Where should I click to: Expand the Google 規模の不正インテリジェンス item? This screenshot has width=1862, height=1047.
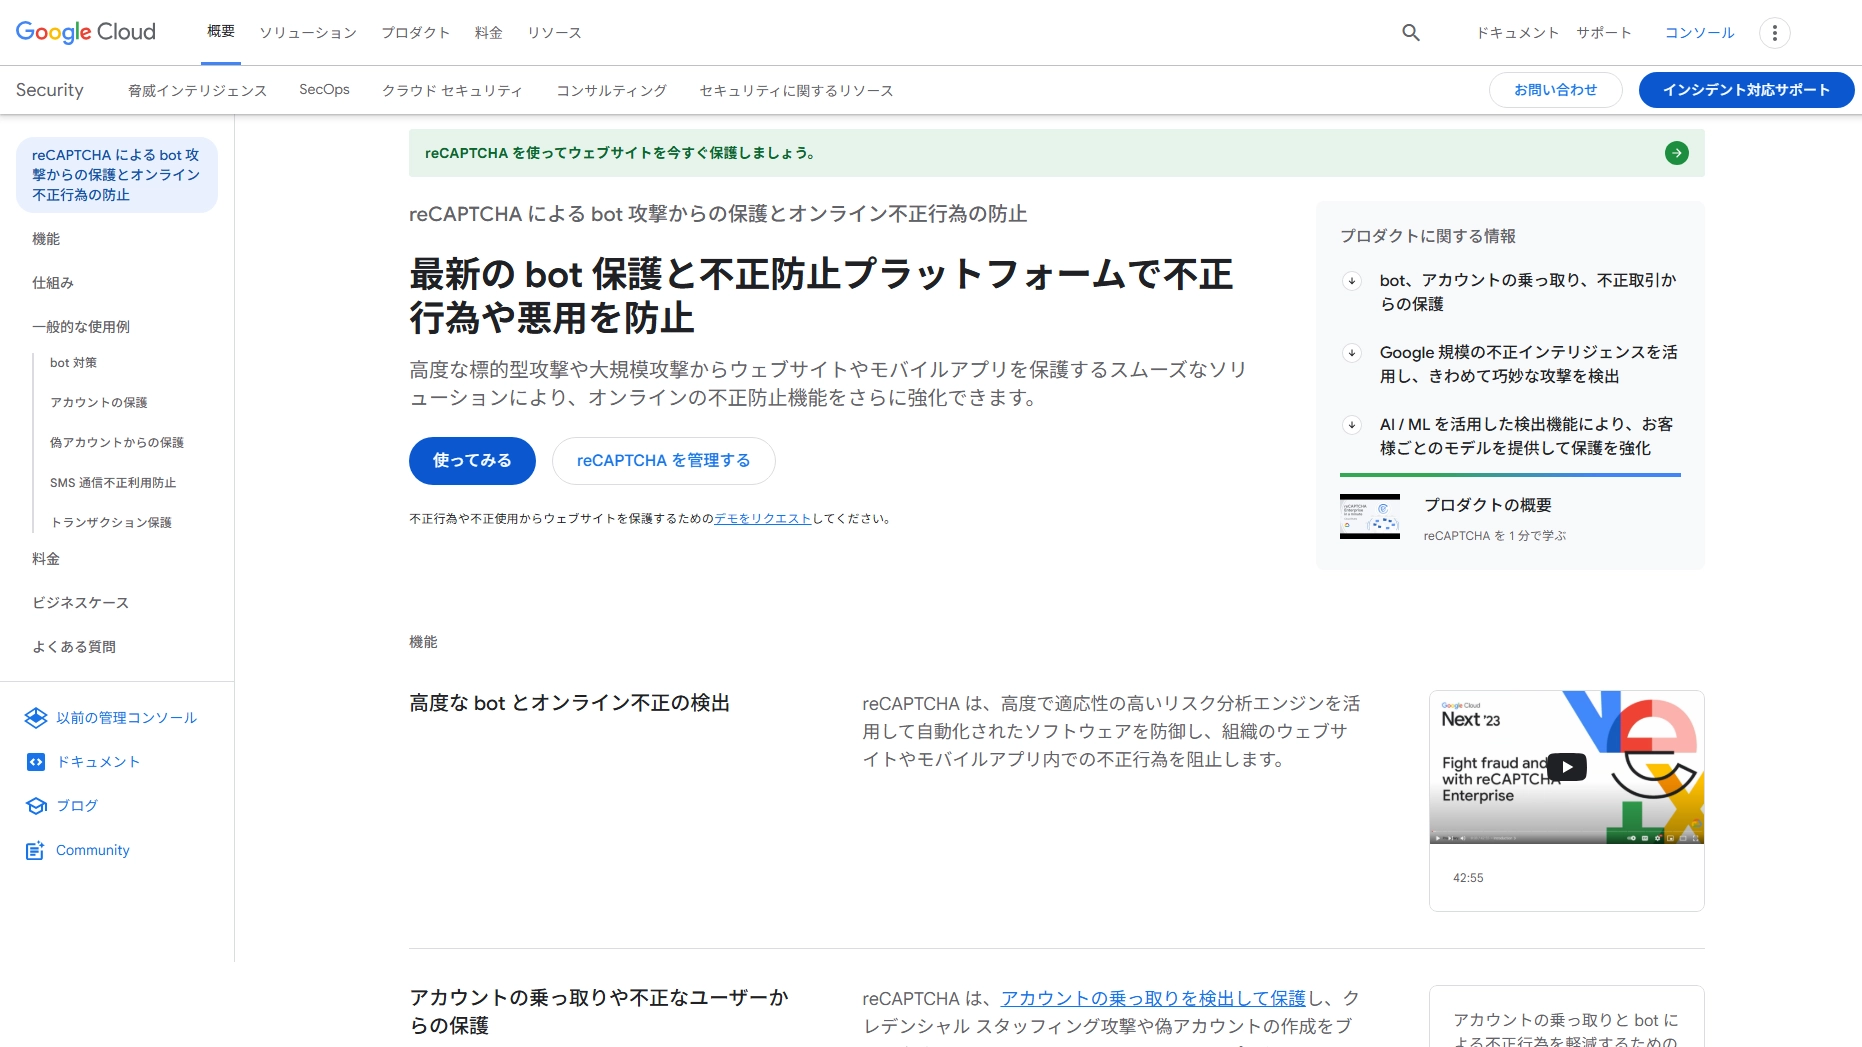coord(1352,353)
